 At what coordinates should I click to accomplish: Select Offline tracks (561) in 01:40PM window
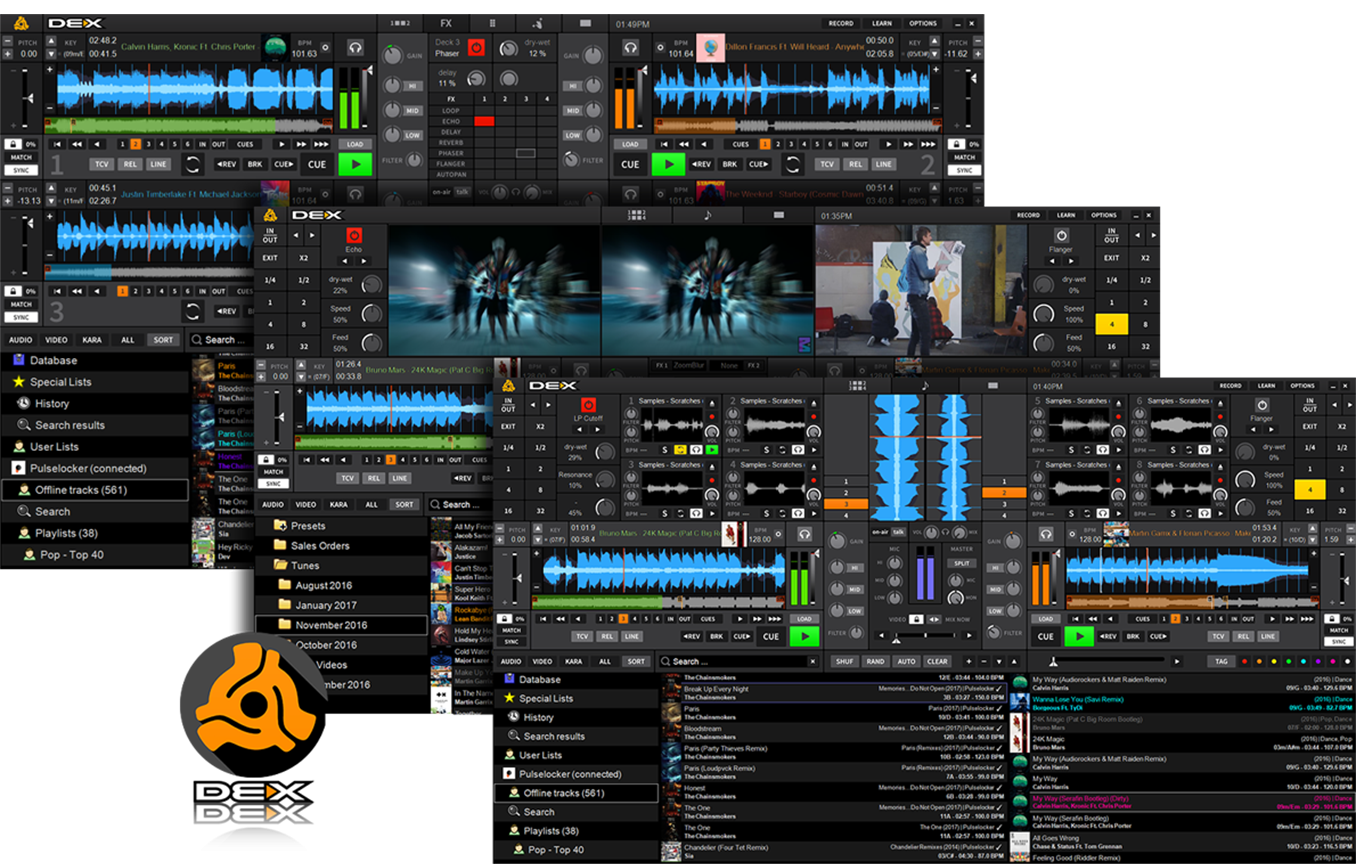click(x=577, y=793)
